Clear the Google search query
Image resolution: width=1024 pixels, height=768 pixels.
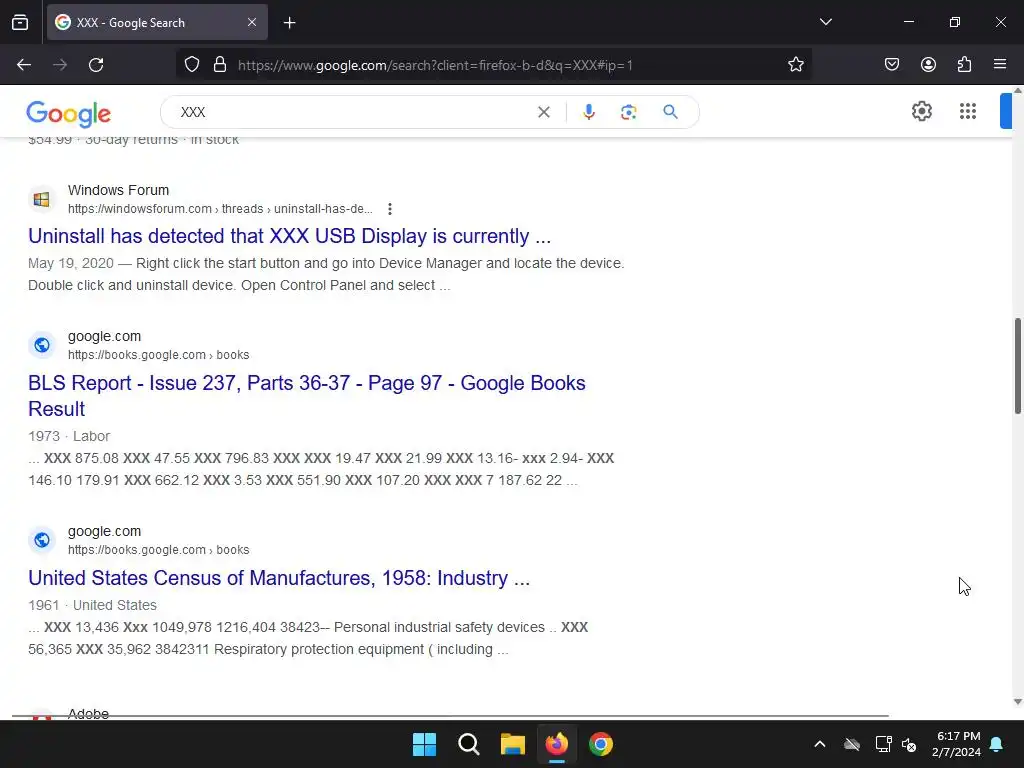tap(543, 112)
